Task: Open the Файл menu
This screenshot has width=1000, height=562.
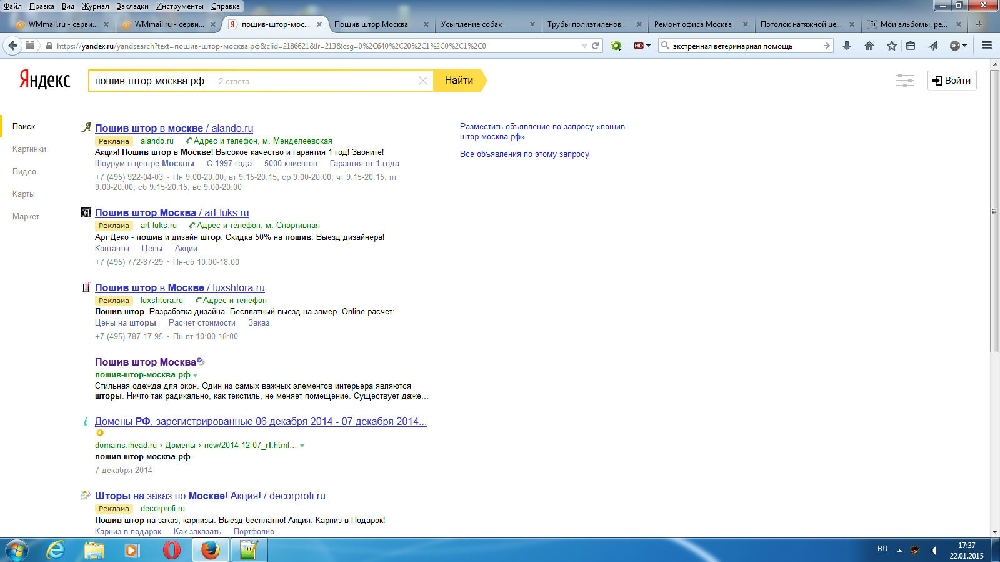Action: click(12, 6)
